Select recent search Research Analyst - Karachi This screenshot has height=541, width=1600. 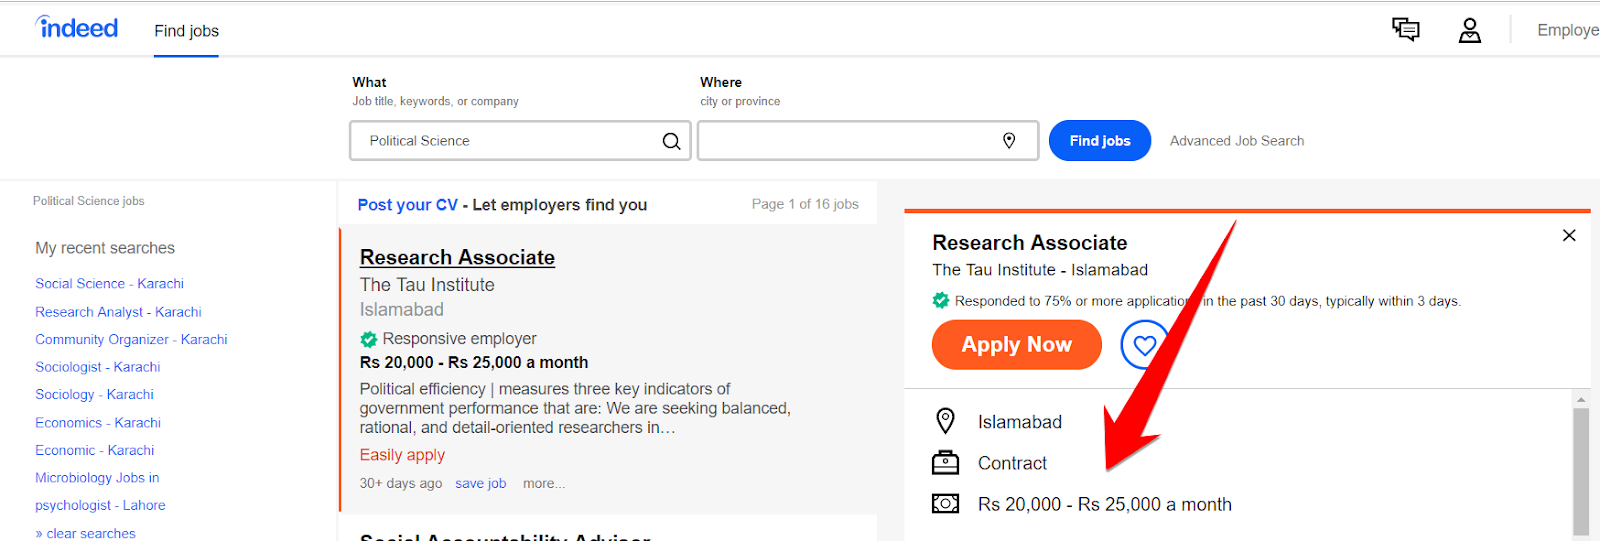(x=118, y=312)
